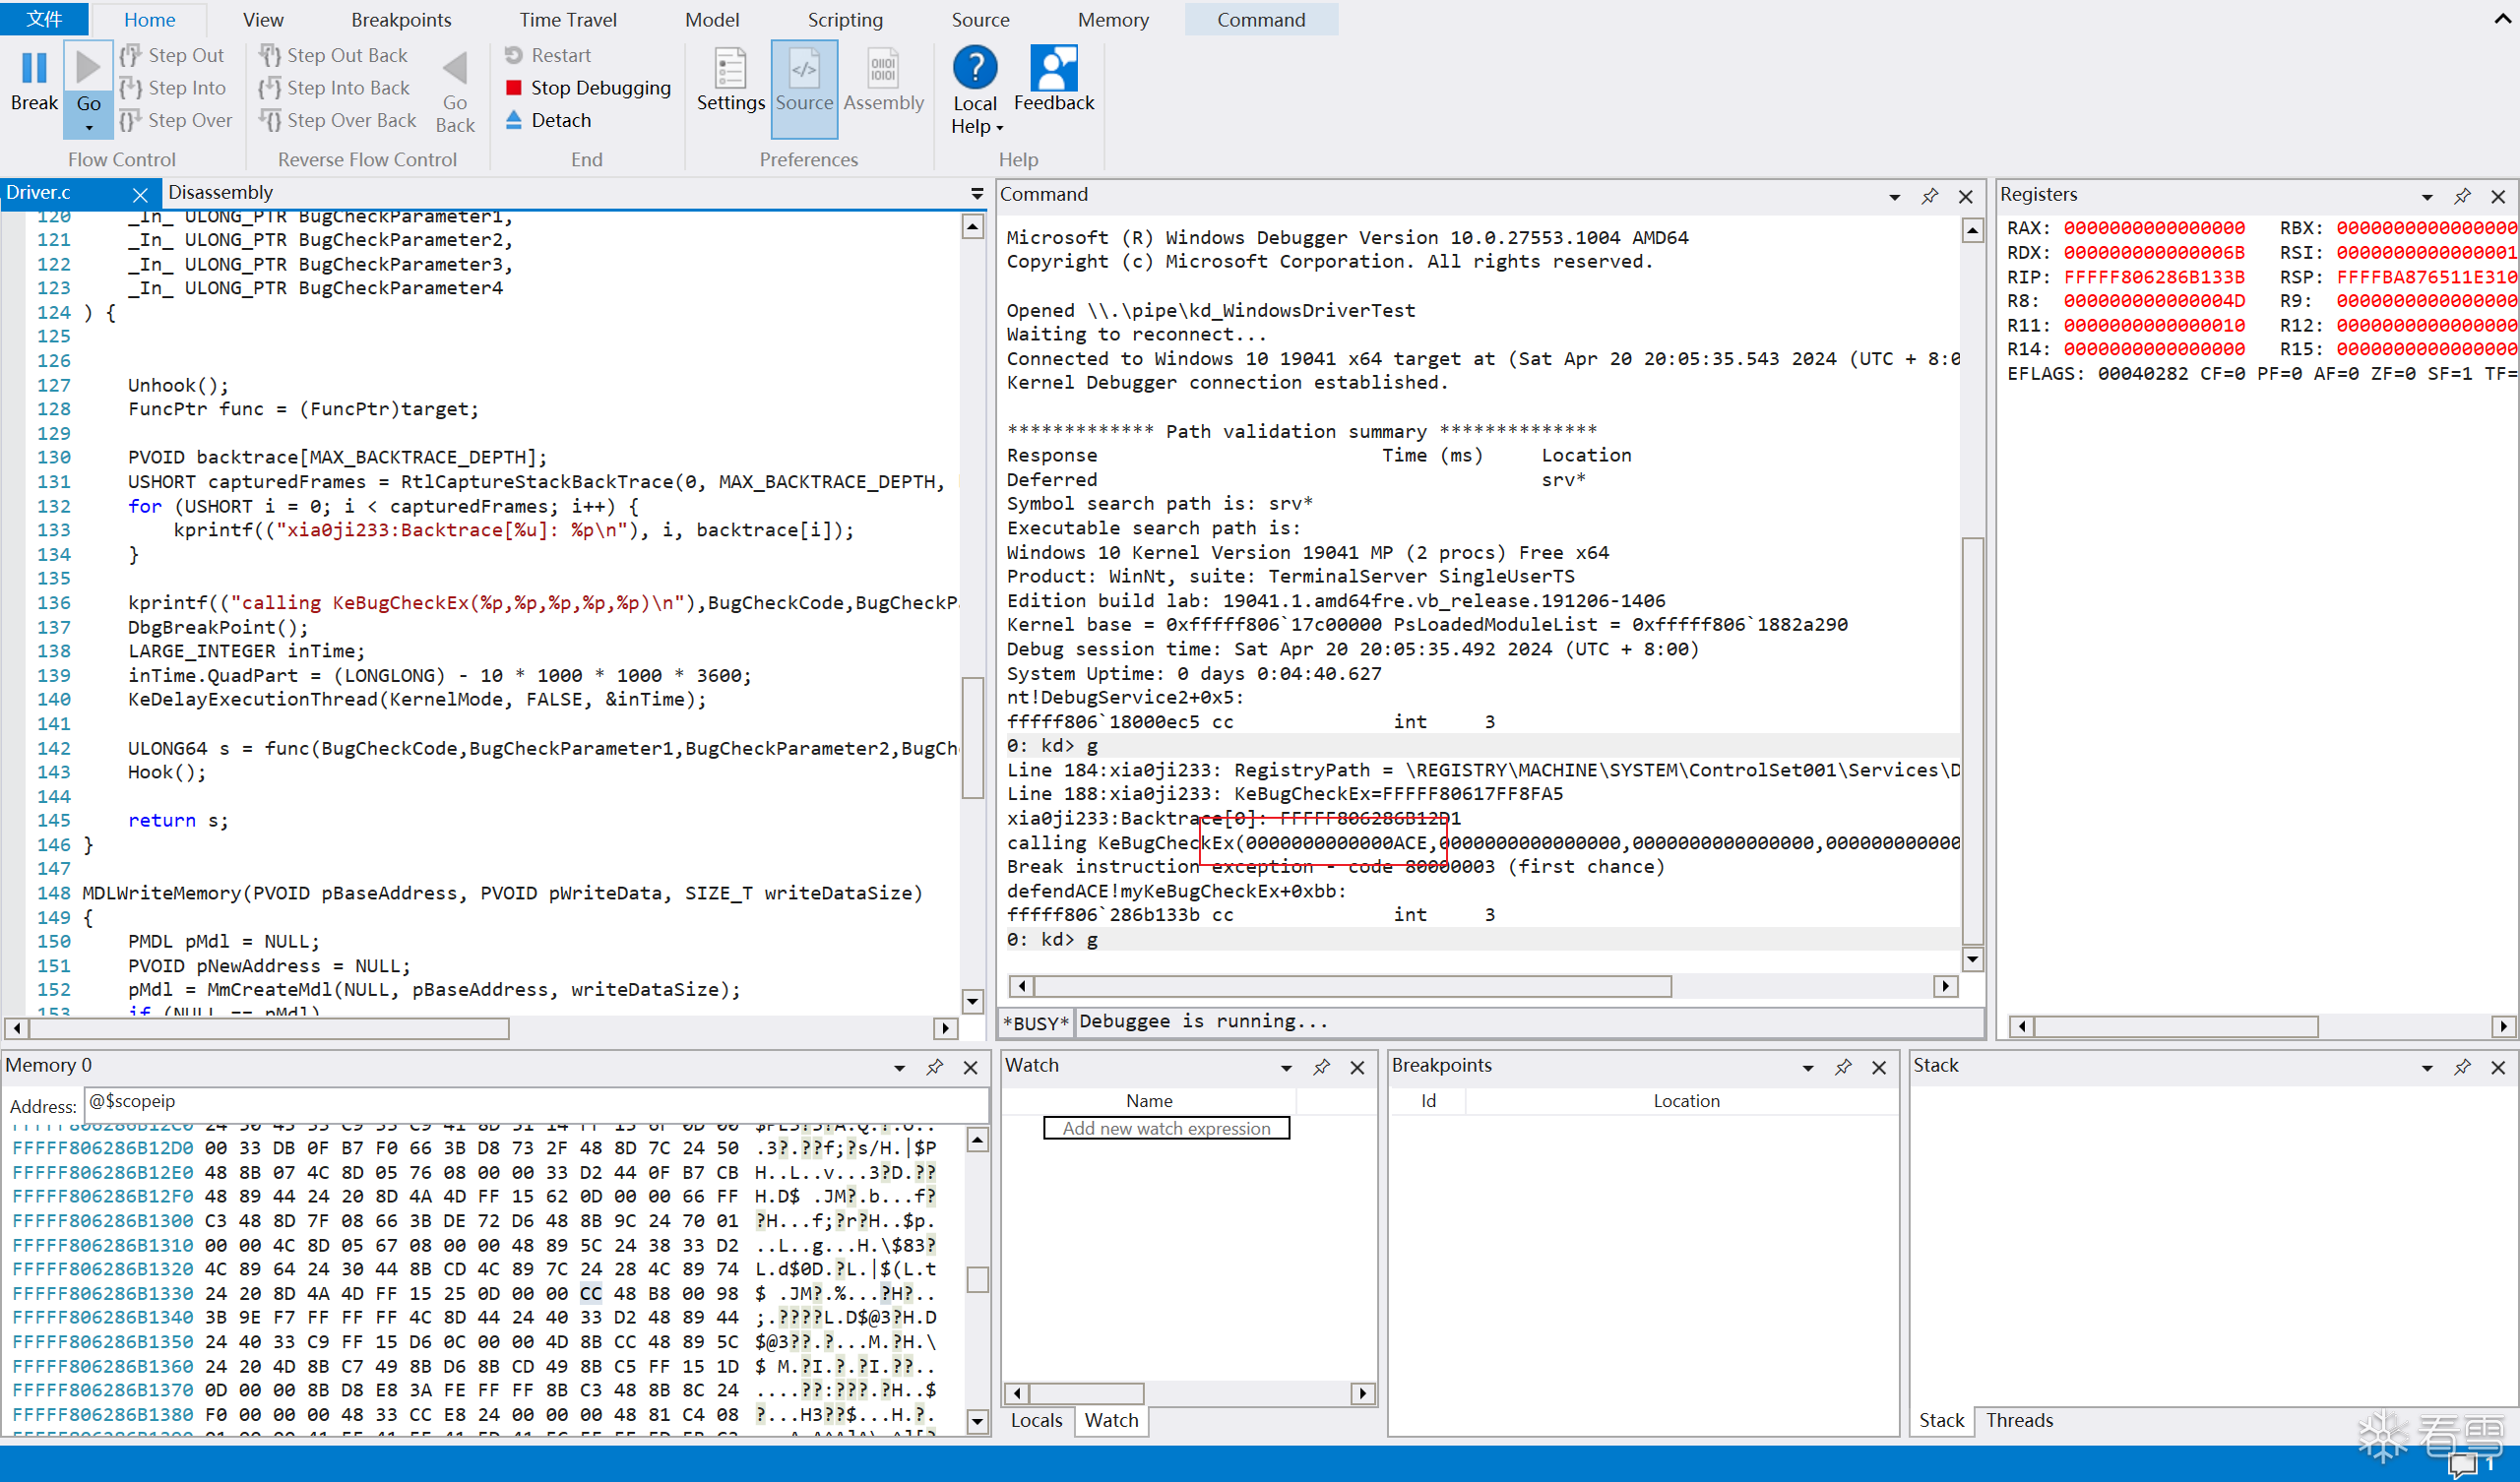Collapse the ribbon with the top-right chevron
Screen dimensions: 2520x1482
(2502, 19)
